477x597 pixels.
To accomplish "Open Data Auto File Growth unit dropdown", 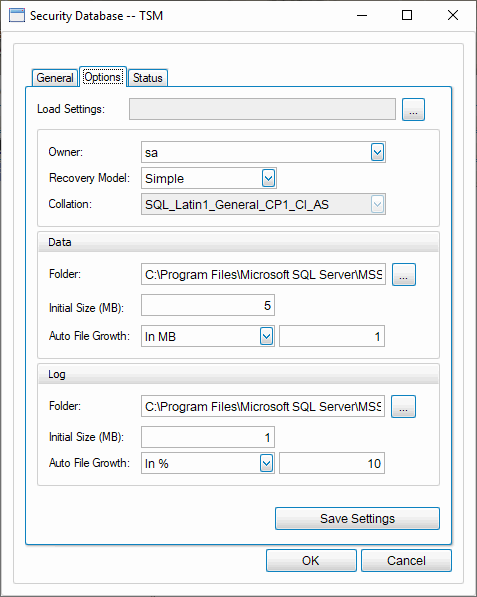I will (x=266, y=336).
